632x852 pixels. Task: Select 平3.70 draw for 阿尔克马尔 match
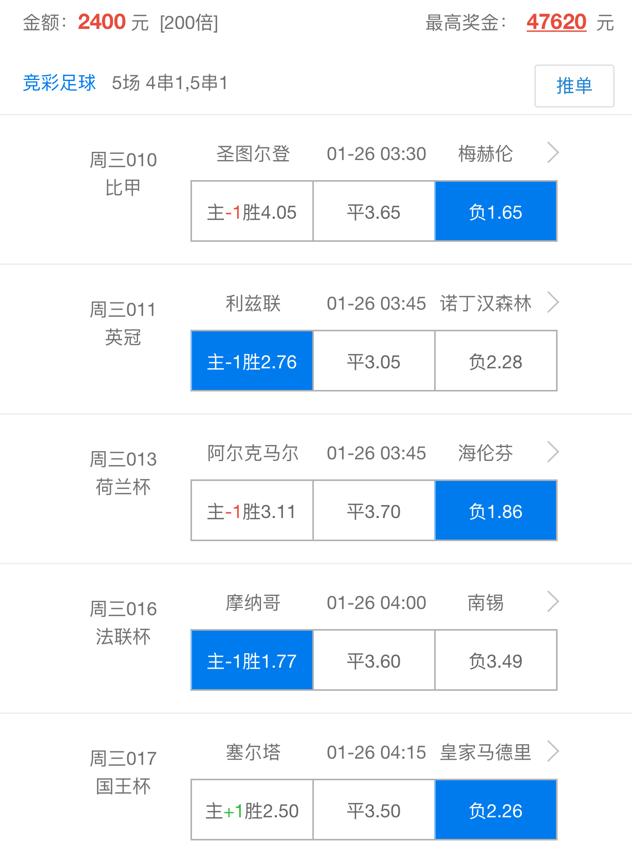coord(373,510)
